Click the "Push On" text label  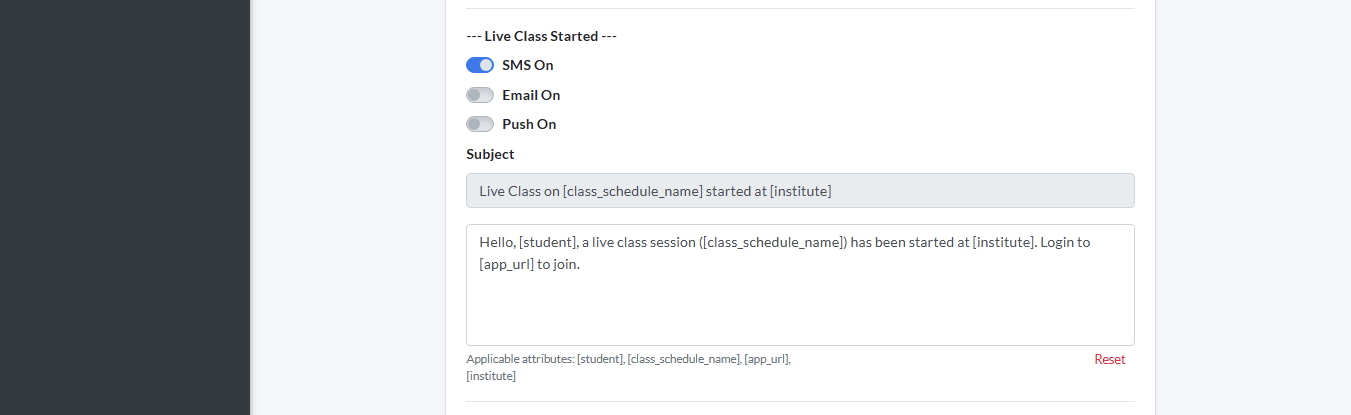(x=529, y=124)
